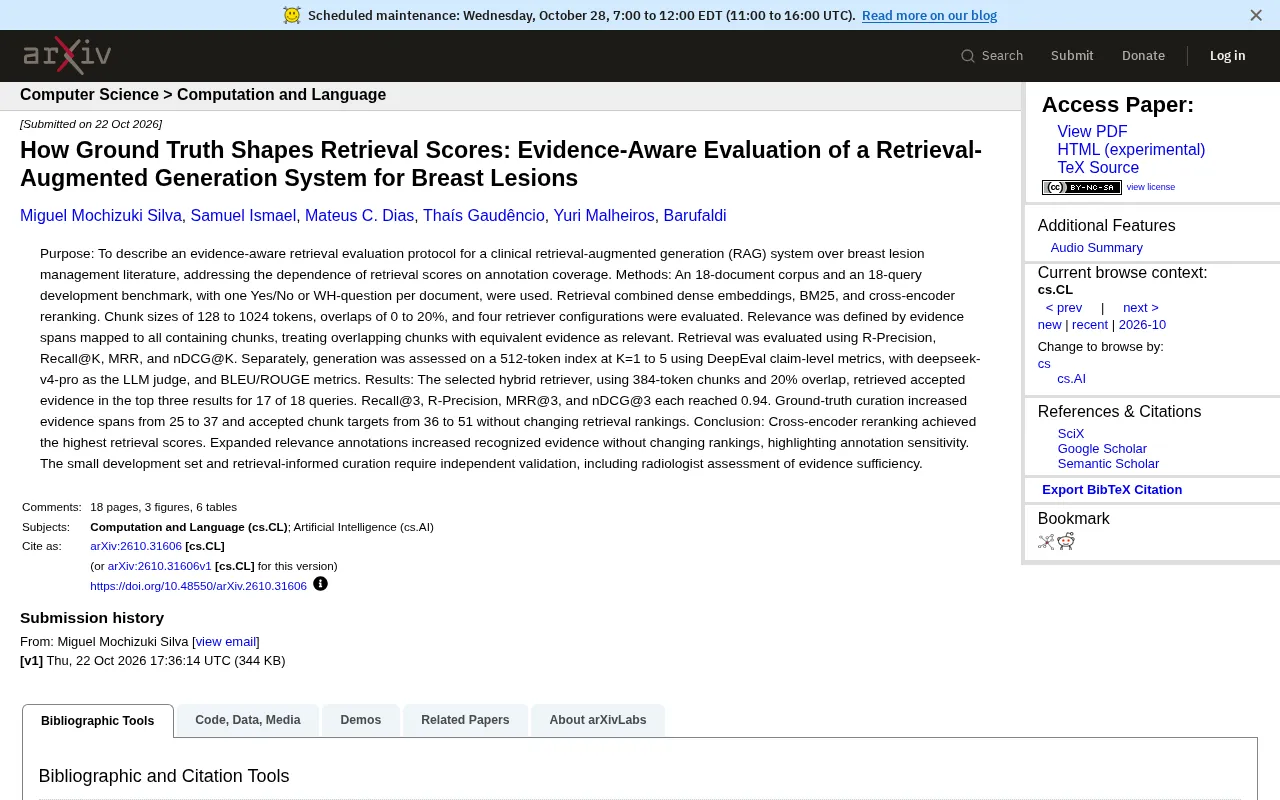Select the Related Papers tab

click(465, 720)
